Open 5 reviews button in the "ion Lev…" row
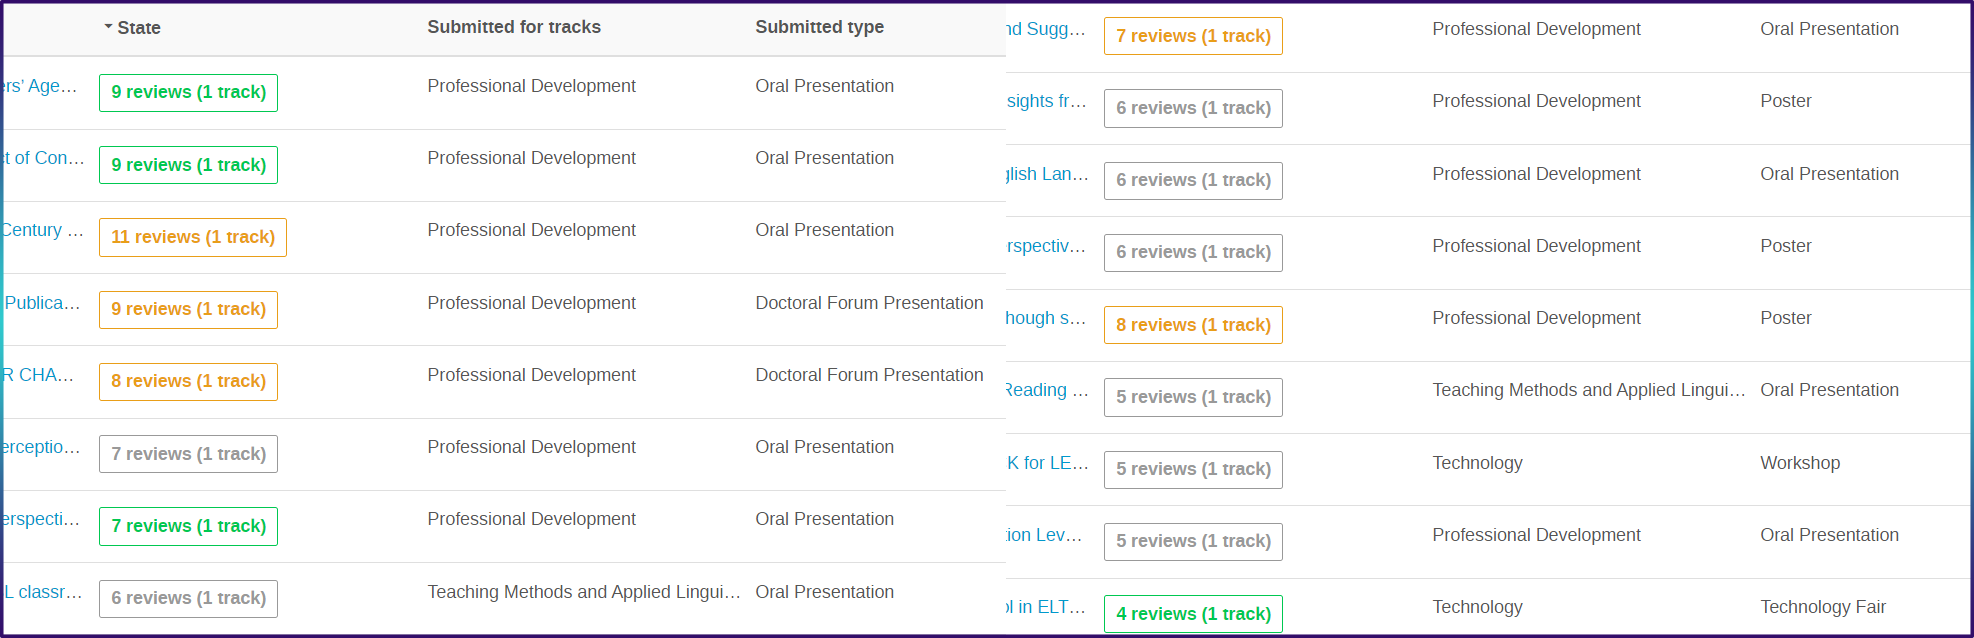Viewport: 1974px width, 638px height. (1193, 541)
